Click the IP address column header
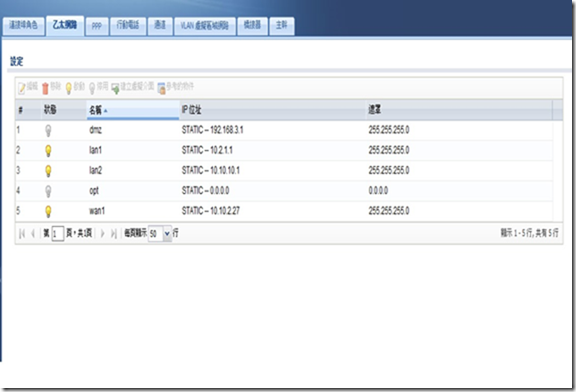Viewport: 576px width, 392px height. [x=273, y=110]
